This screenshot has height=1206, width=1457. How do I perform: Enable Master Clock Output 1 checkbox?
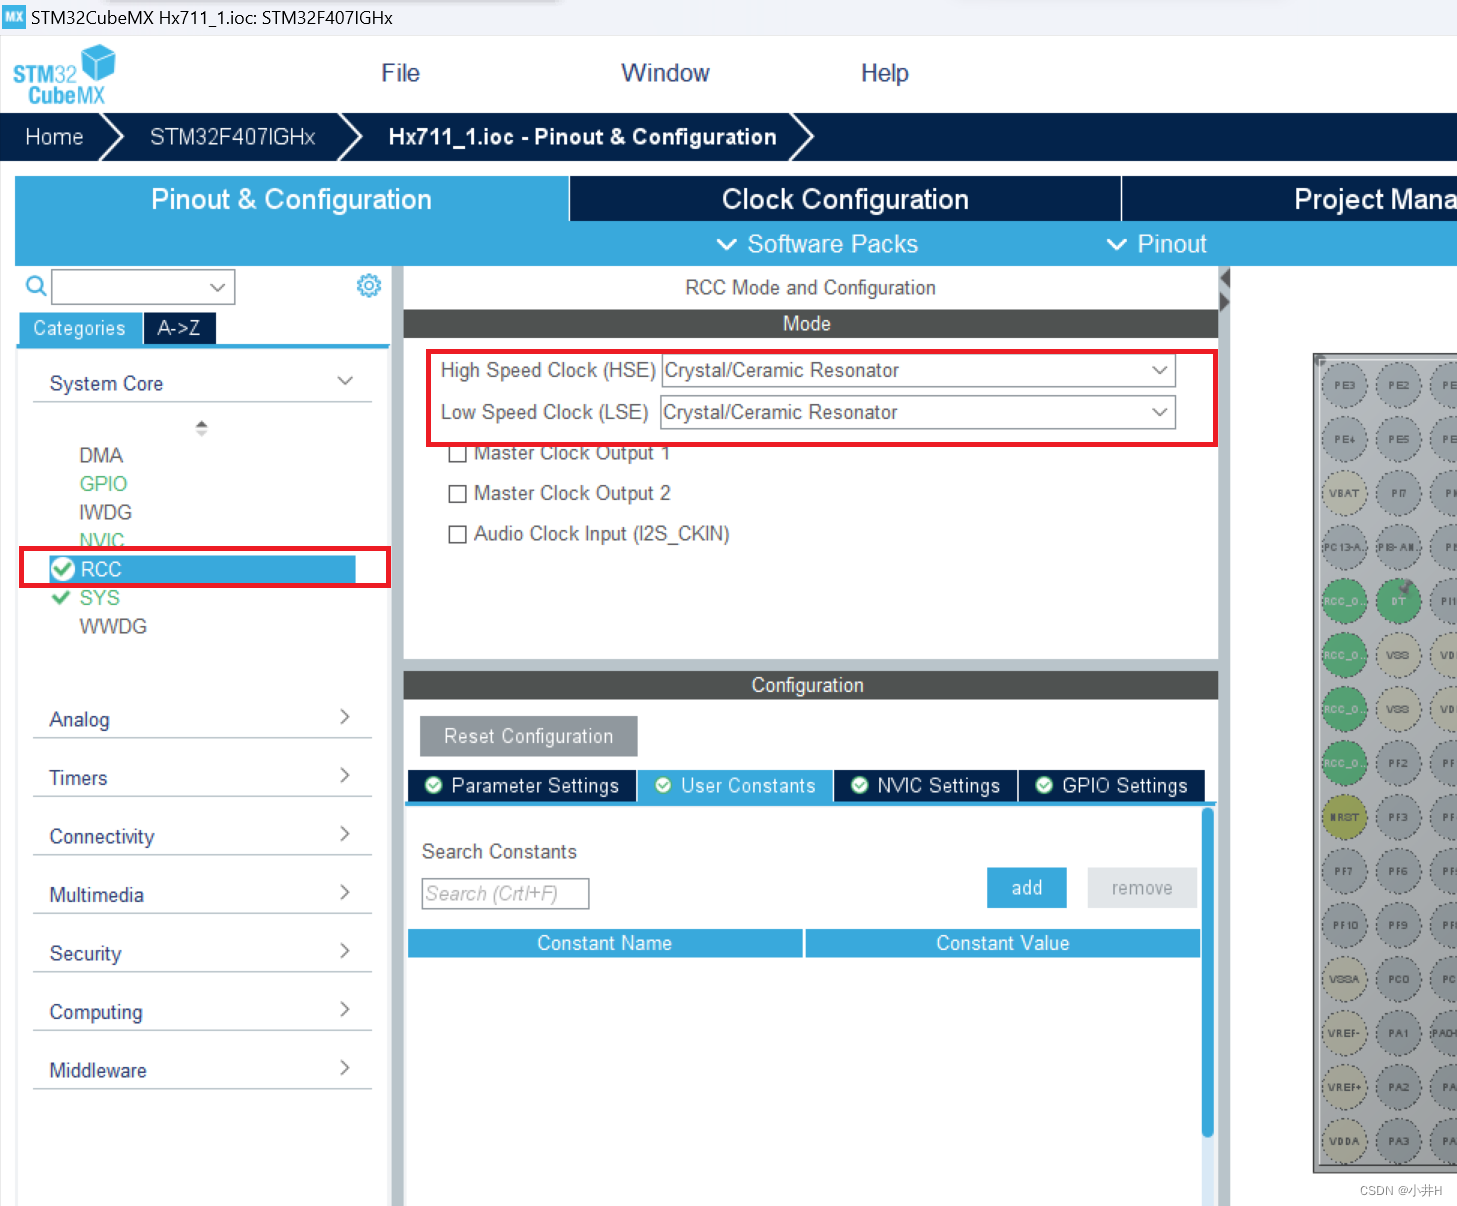(458, 453)
